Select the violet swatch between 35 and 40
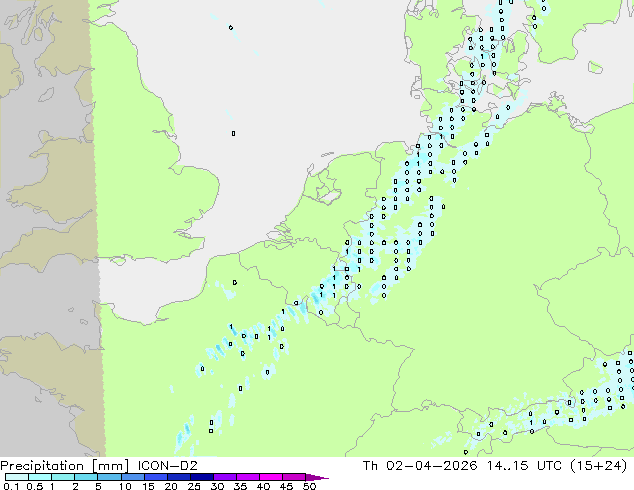This screenshot has height=490, width=634. [x=247, y=477]
